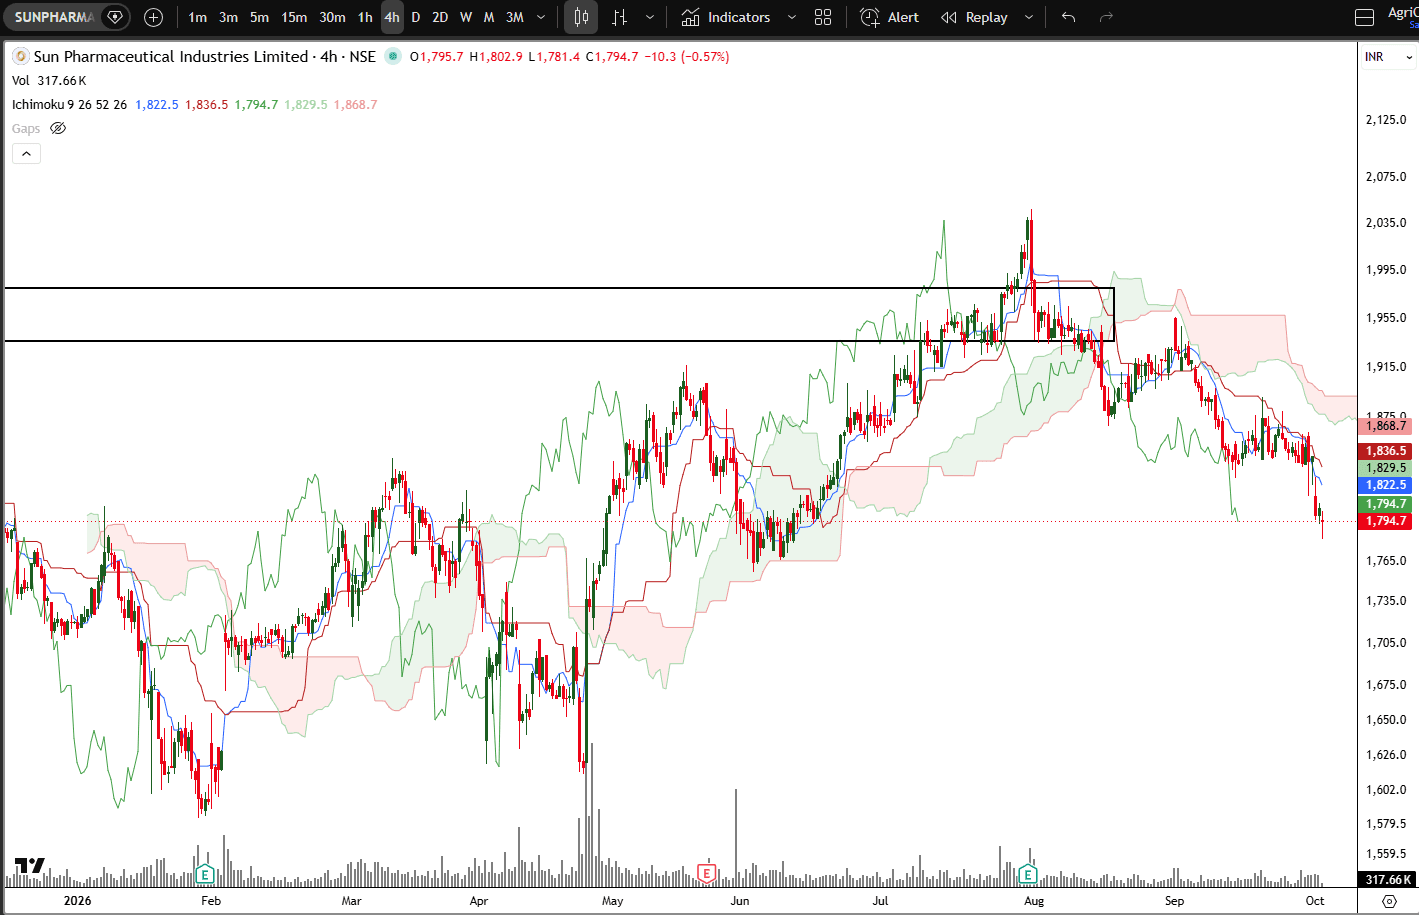
Task: Toggle visibility of the Gaps indicator
Action: 58,129
